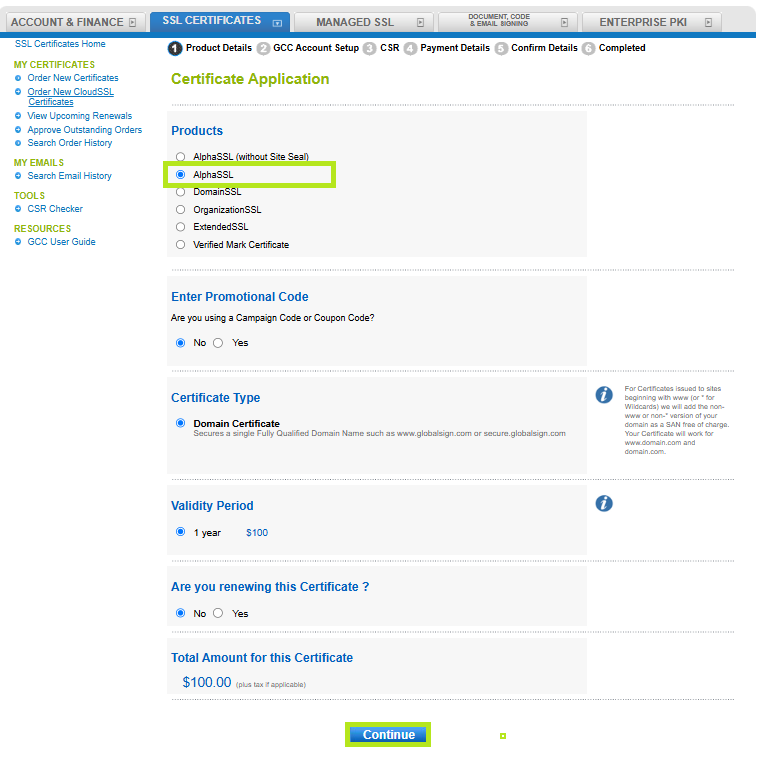Click bullet icon next to GCC User Guide
The image size is (762, 774).
click(x=18, y=242)
